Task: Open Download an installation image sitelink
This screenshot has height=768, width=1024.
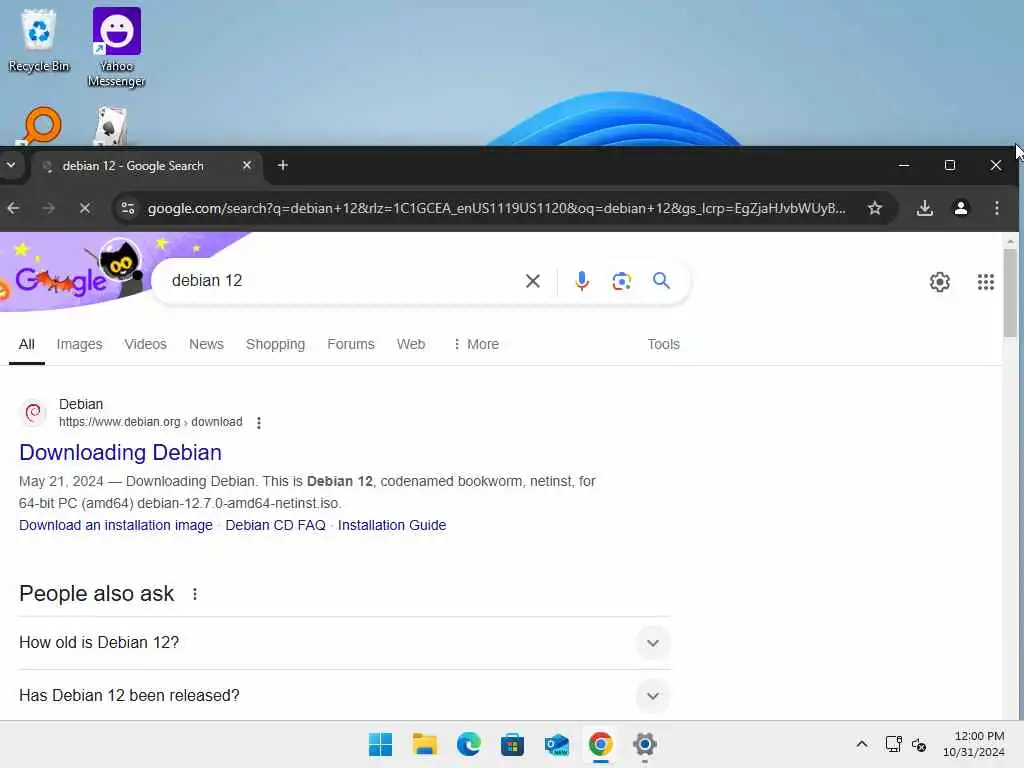Action: 116,526
